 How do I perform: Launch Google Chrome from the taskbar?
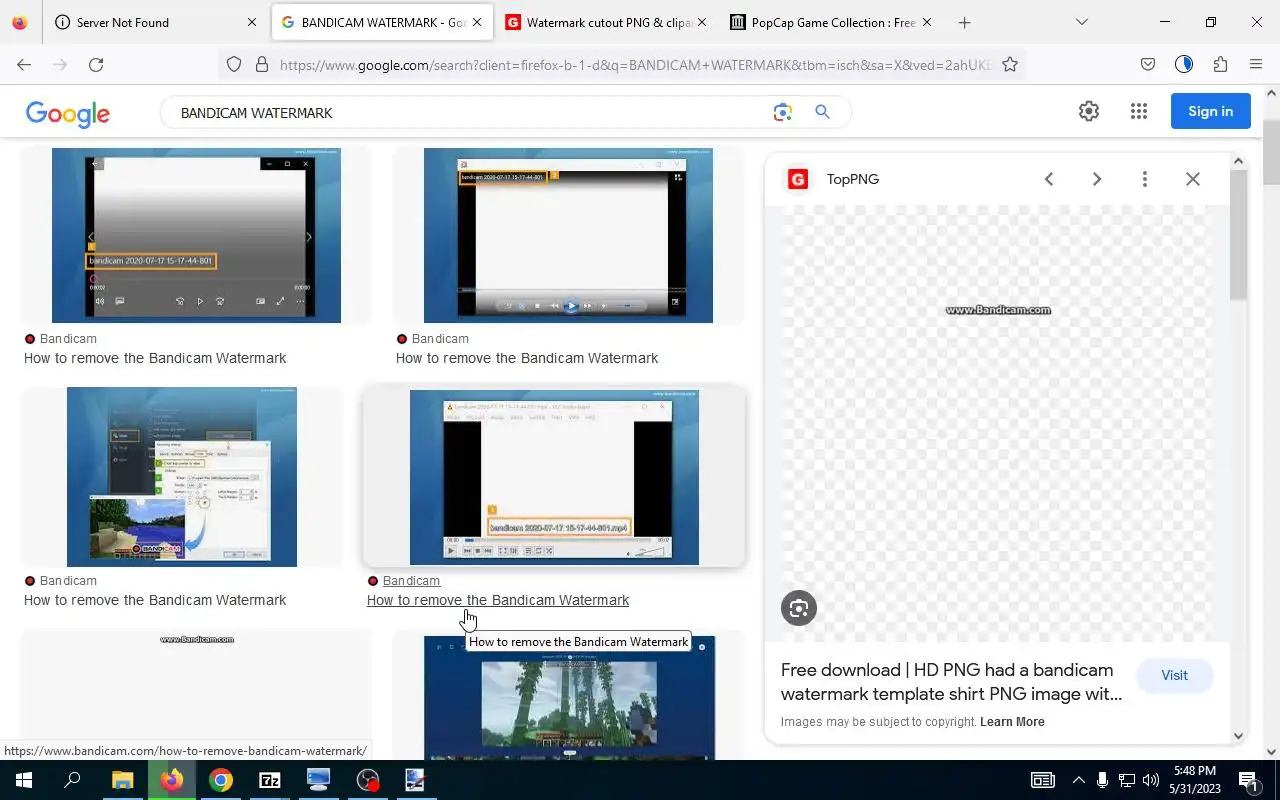[x=221, y=780]
